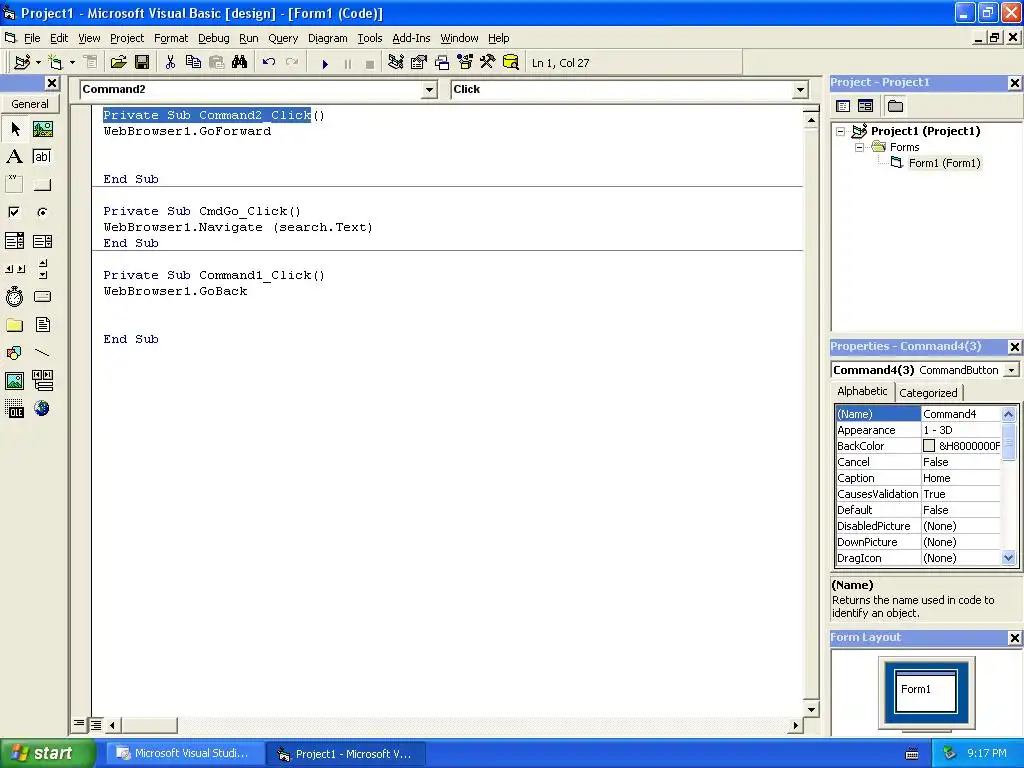Select the FileListBox control tool

42,325
